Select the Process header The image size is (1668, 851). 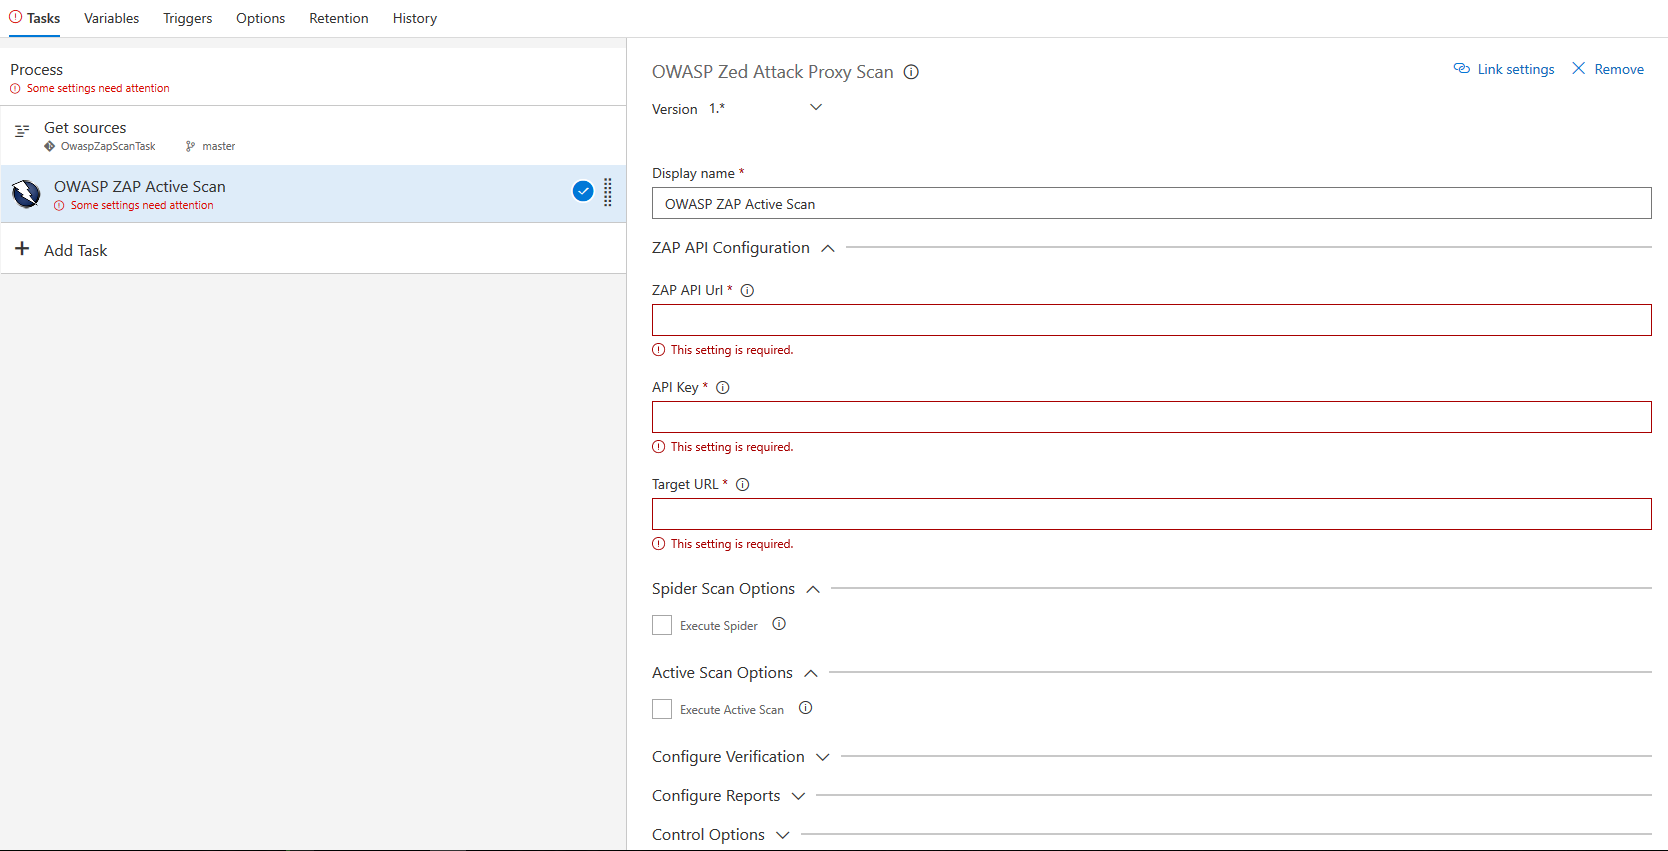coord(37,69)
